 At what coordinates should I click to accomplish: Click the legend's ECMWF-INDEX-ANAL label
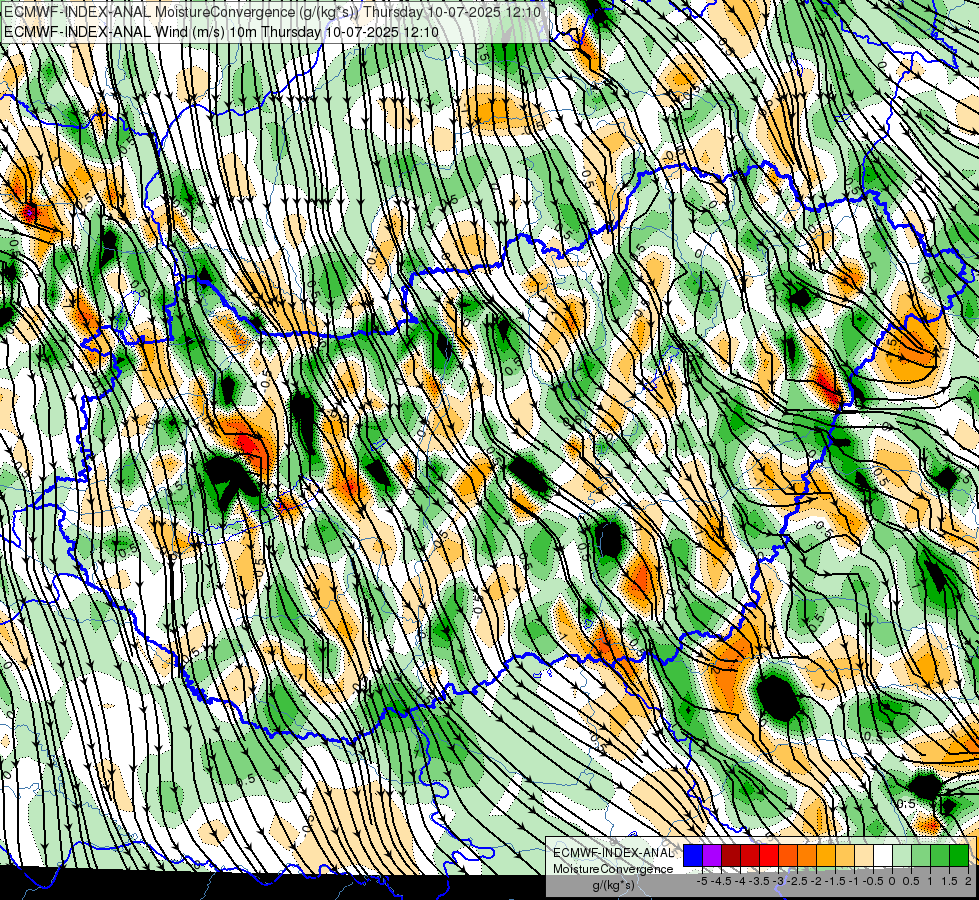[614, 853]
